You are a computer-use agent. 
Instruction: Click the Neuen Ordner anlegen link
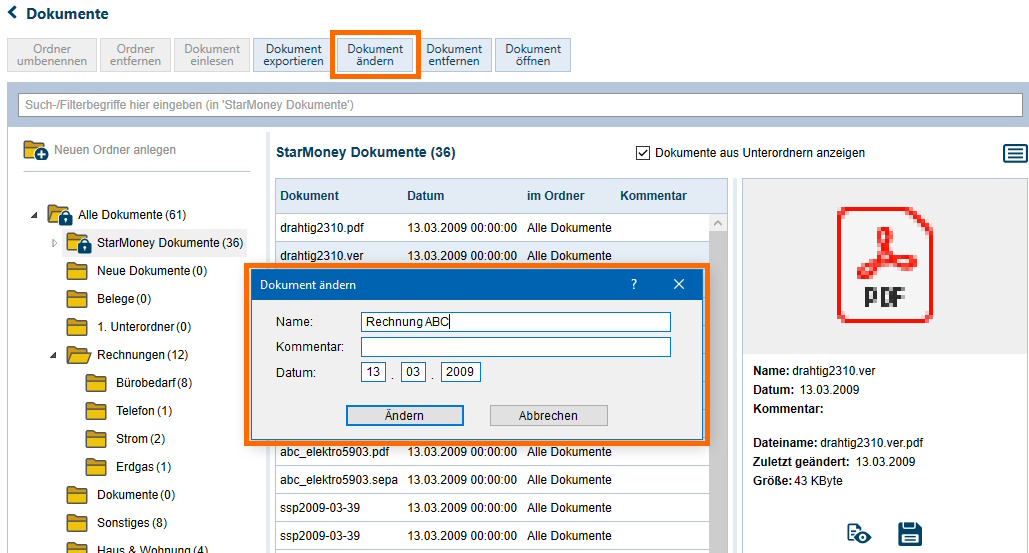coord(115,150)
